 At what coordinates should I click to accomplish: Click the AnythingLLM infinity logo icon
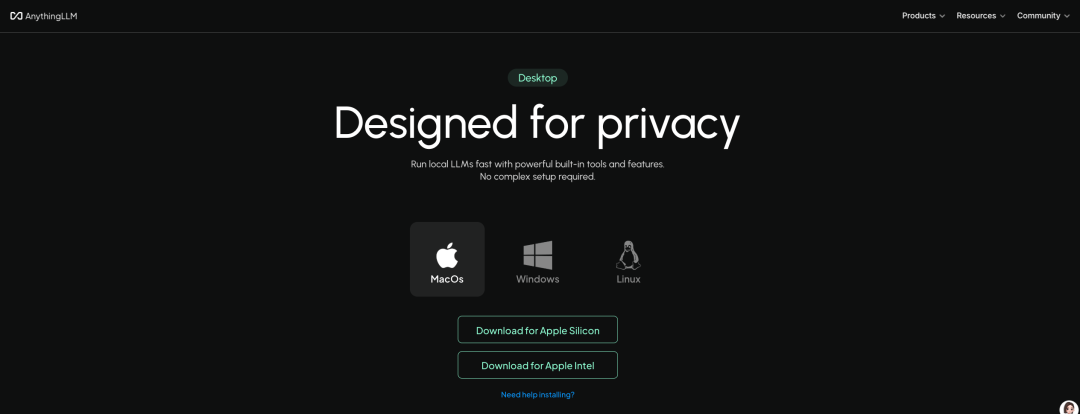16,16
